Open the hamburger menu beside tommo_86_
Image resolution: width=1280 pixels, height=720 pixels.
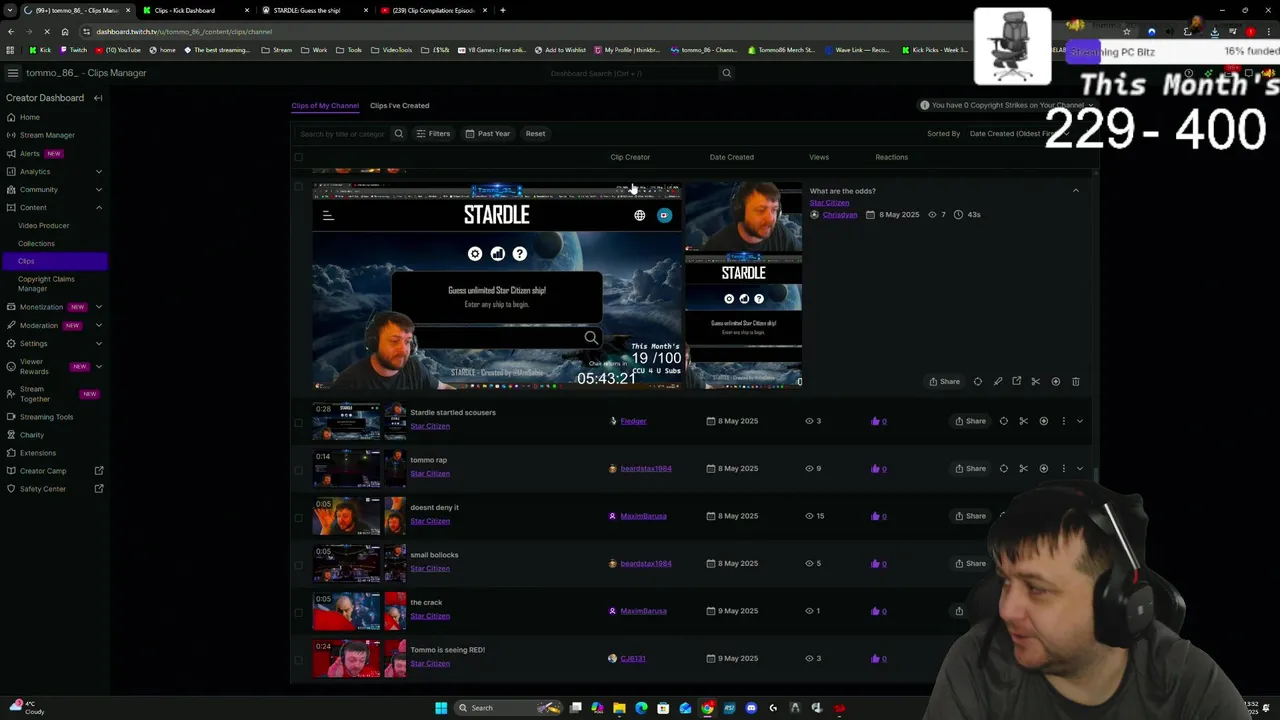[x=12, y=73]
